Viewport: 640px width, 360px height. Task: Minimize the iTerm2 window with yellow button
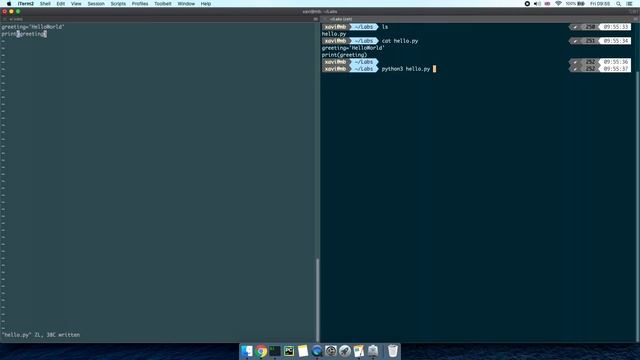click(11, 11)
